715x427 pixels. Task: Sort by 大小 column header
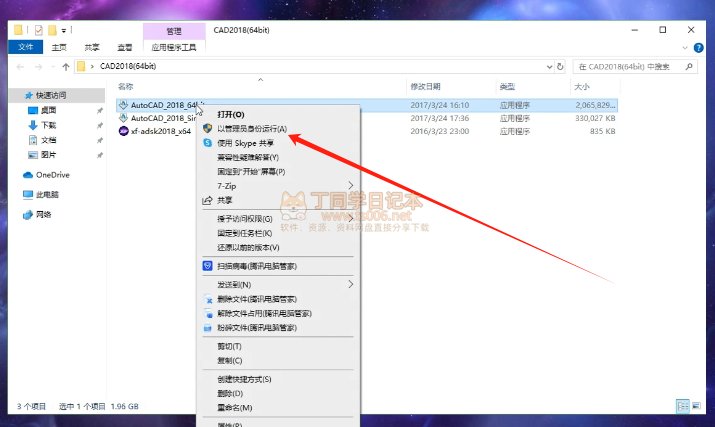[x=582, y=86]
